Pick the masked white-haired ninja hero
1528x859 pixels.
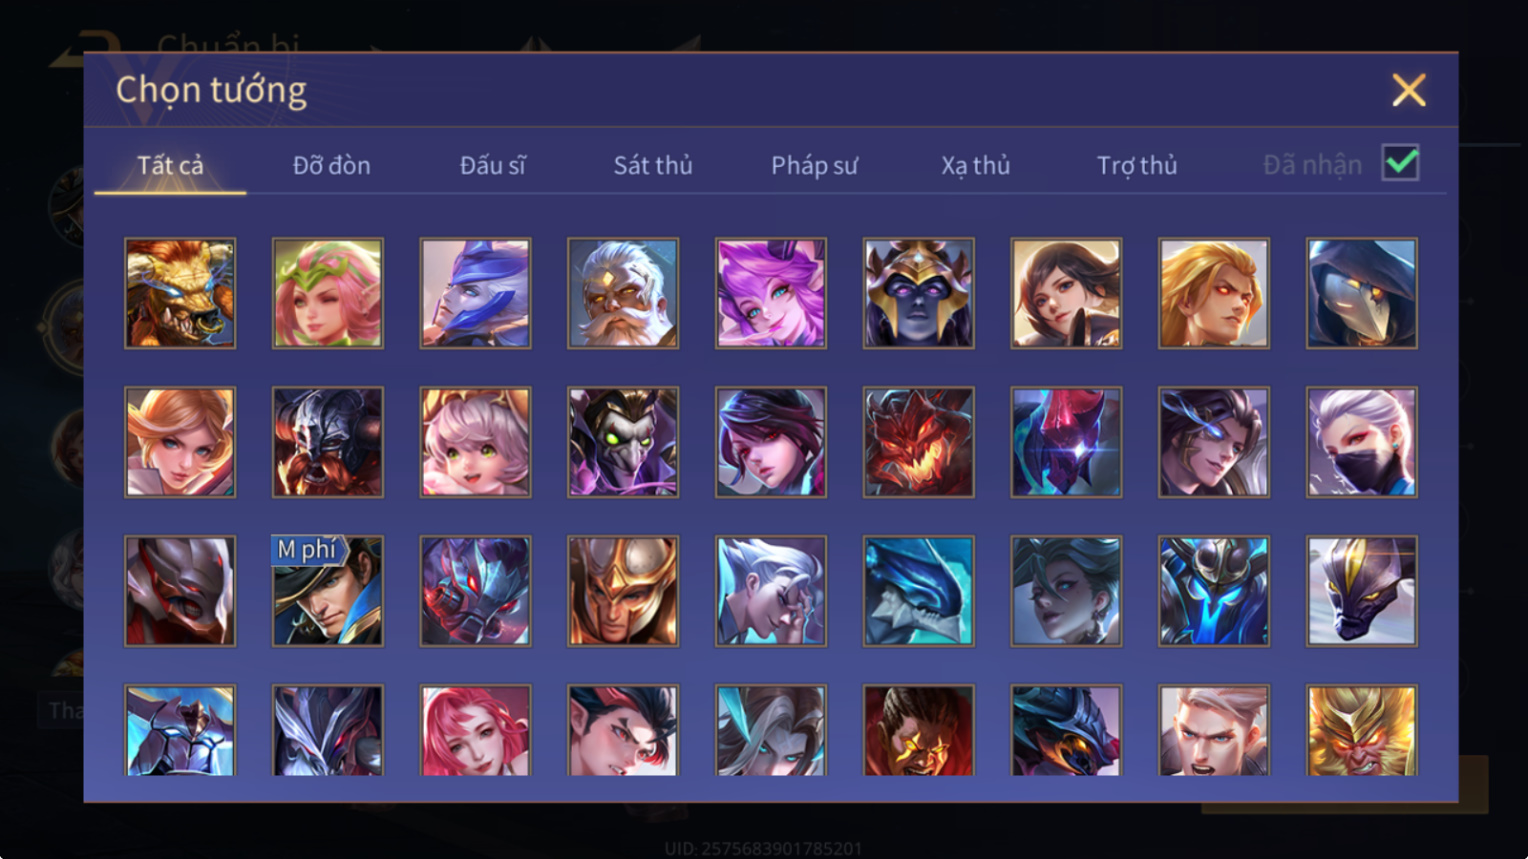tap(1362, 442)
